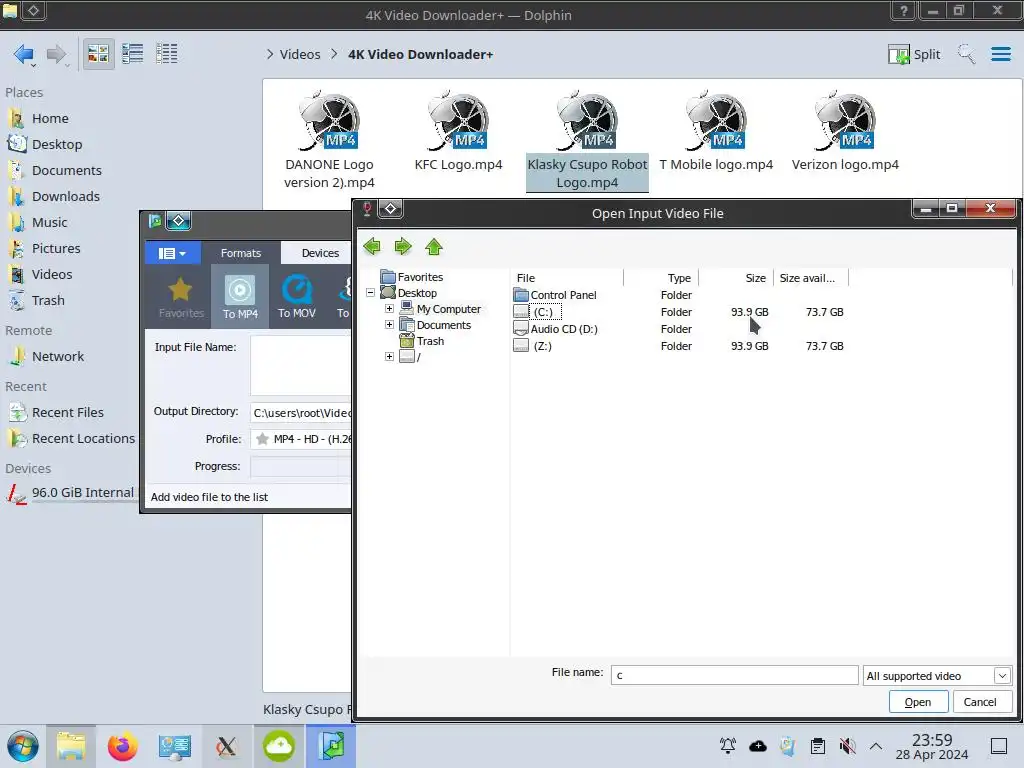The image size is (1024, 768).
Task: Go back in Open dialog green arrow
Action: 372,247
